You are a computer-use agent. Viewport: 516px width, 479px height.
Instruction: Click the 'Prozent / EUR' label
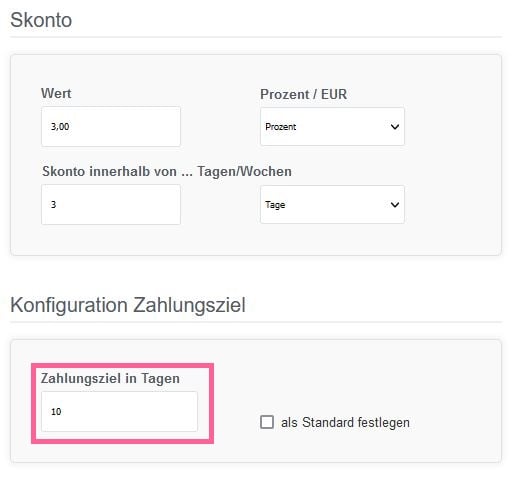(303, 94)
